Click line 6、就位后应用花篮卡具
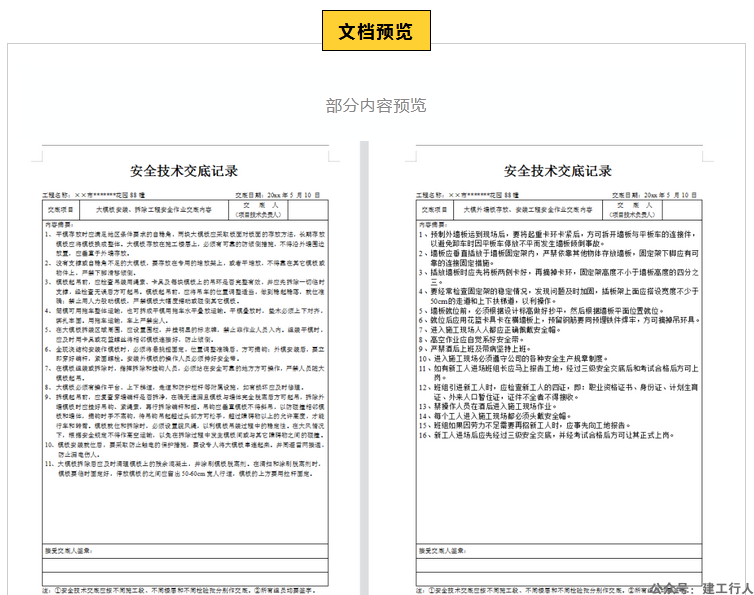The height and width of the screenshot is (595, 754). coord(559,320)
